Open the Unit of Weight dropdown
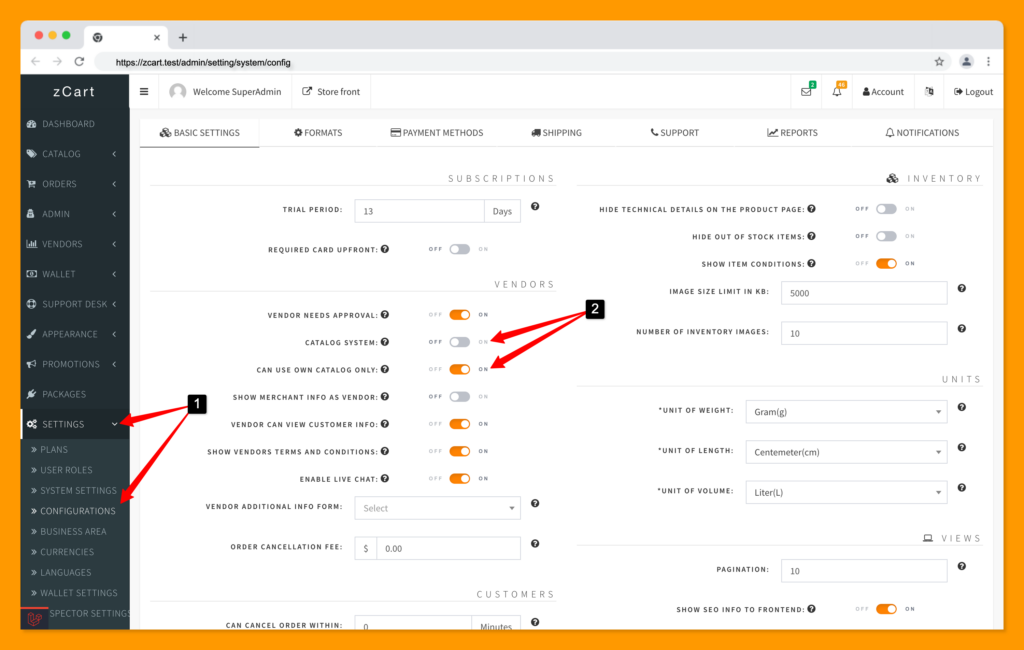The image size is (1024, 650). pos(846,411)
